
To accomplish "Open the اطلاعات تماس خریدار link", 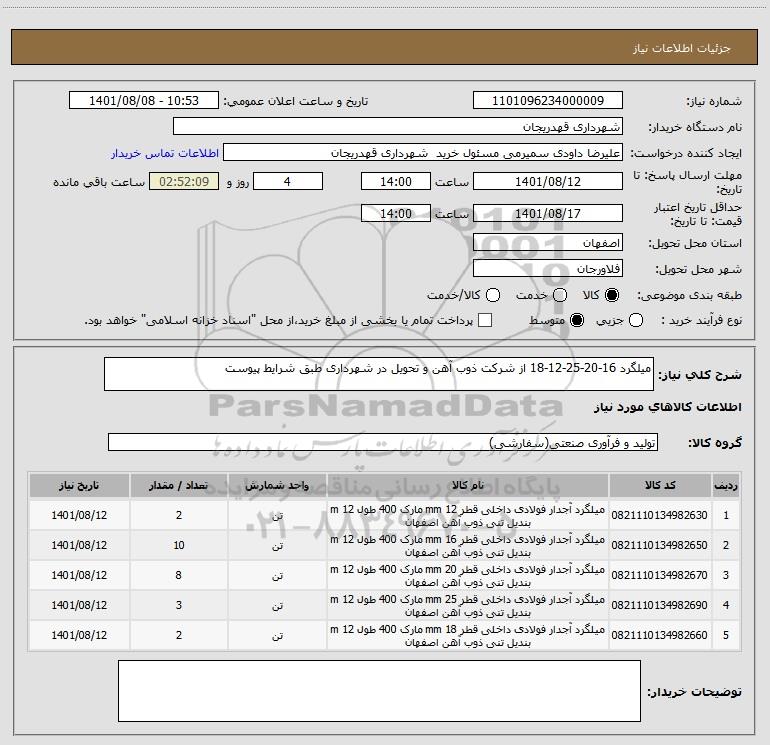I will pos(165,153).
